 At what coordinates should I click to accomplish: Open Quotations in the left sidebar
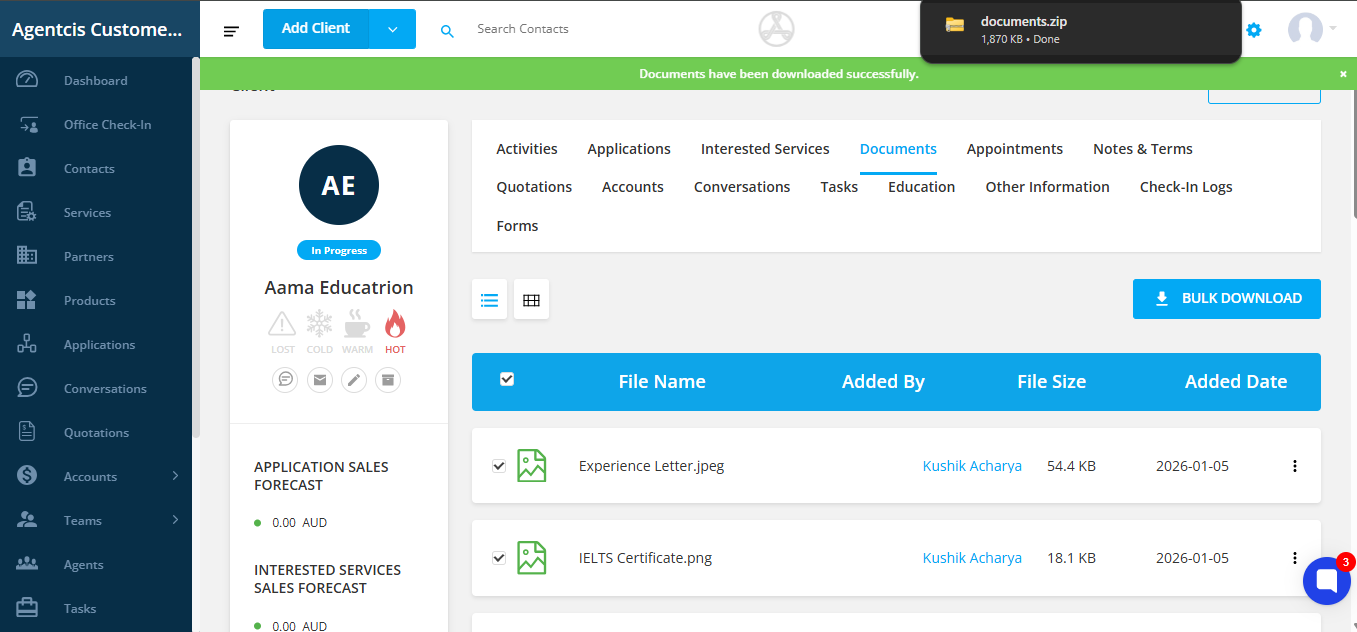pyautogui.click(x=96, y=433)
